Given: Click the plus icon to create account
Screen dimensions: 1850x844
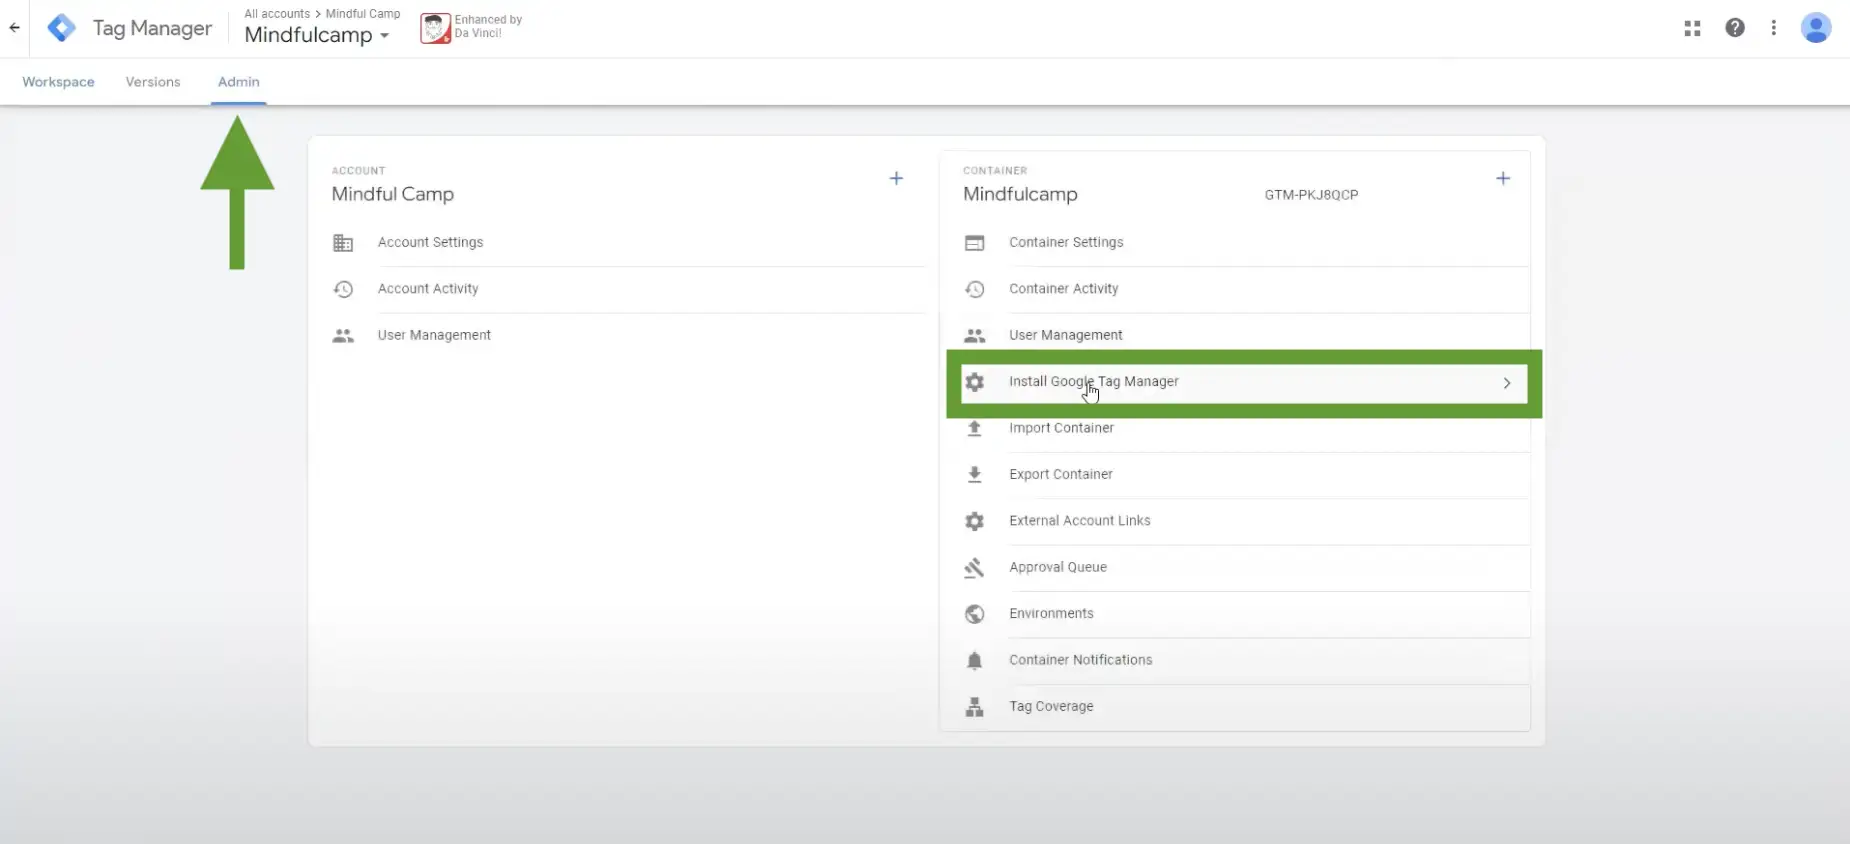Looking at the screenshot, I should [896, 178].
